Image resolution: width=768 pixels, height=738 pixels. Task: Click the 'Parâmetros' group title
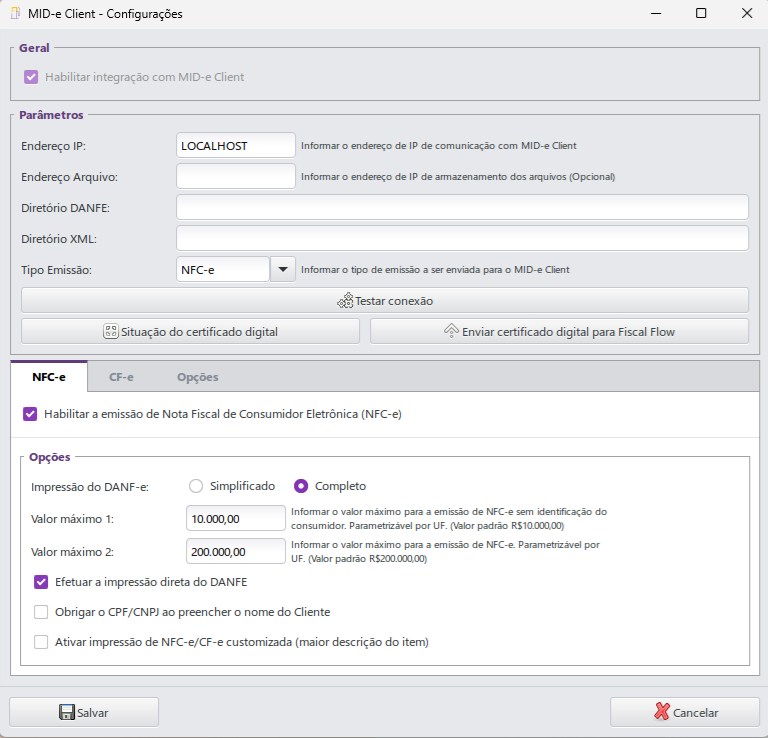coord(51,115)
